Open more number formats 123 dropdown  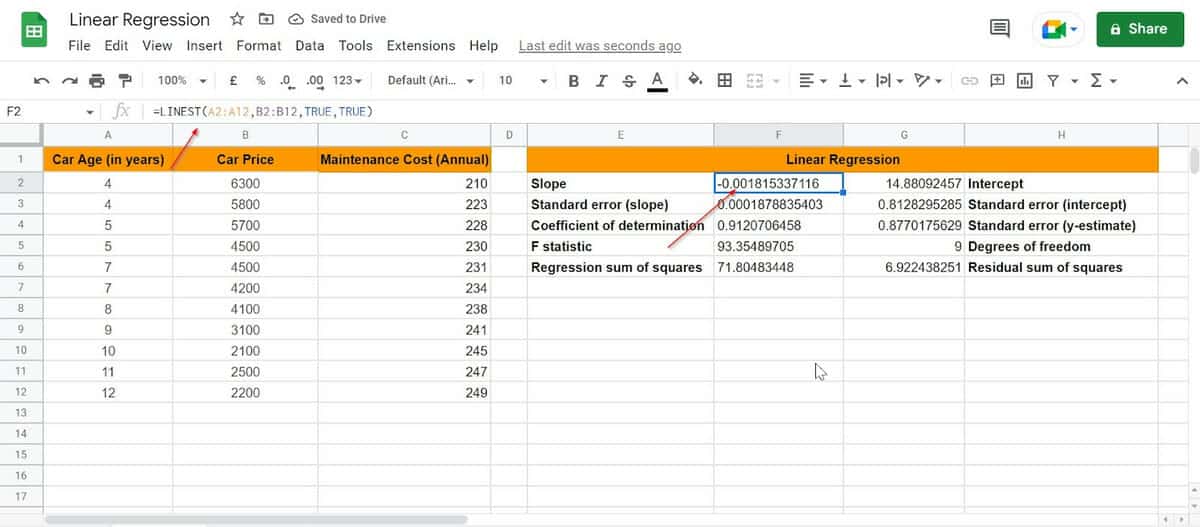click(347, 80)
